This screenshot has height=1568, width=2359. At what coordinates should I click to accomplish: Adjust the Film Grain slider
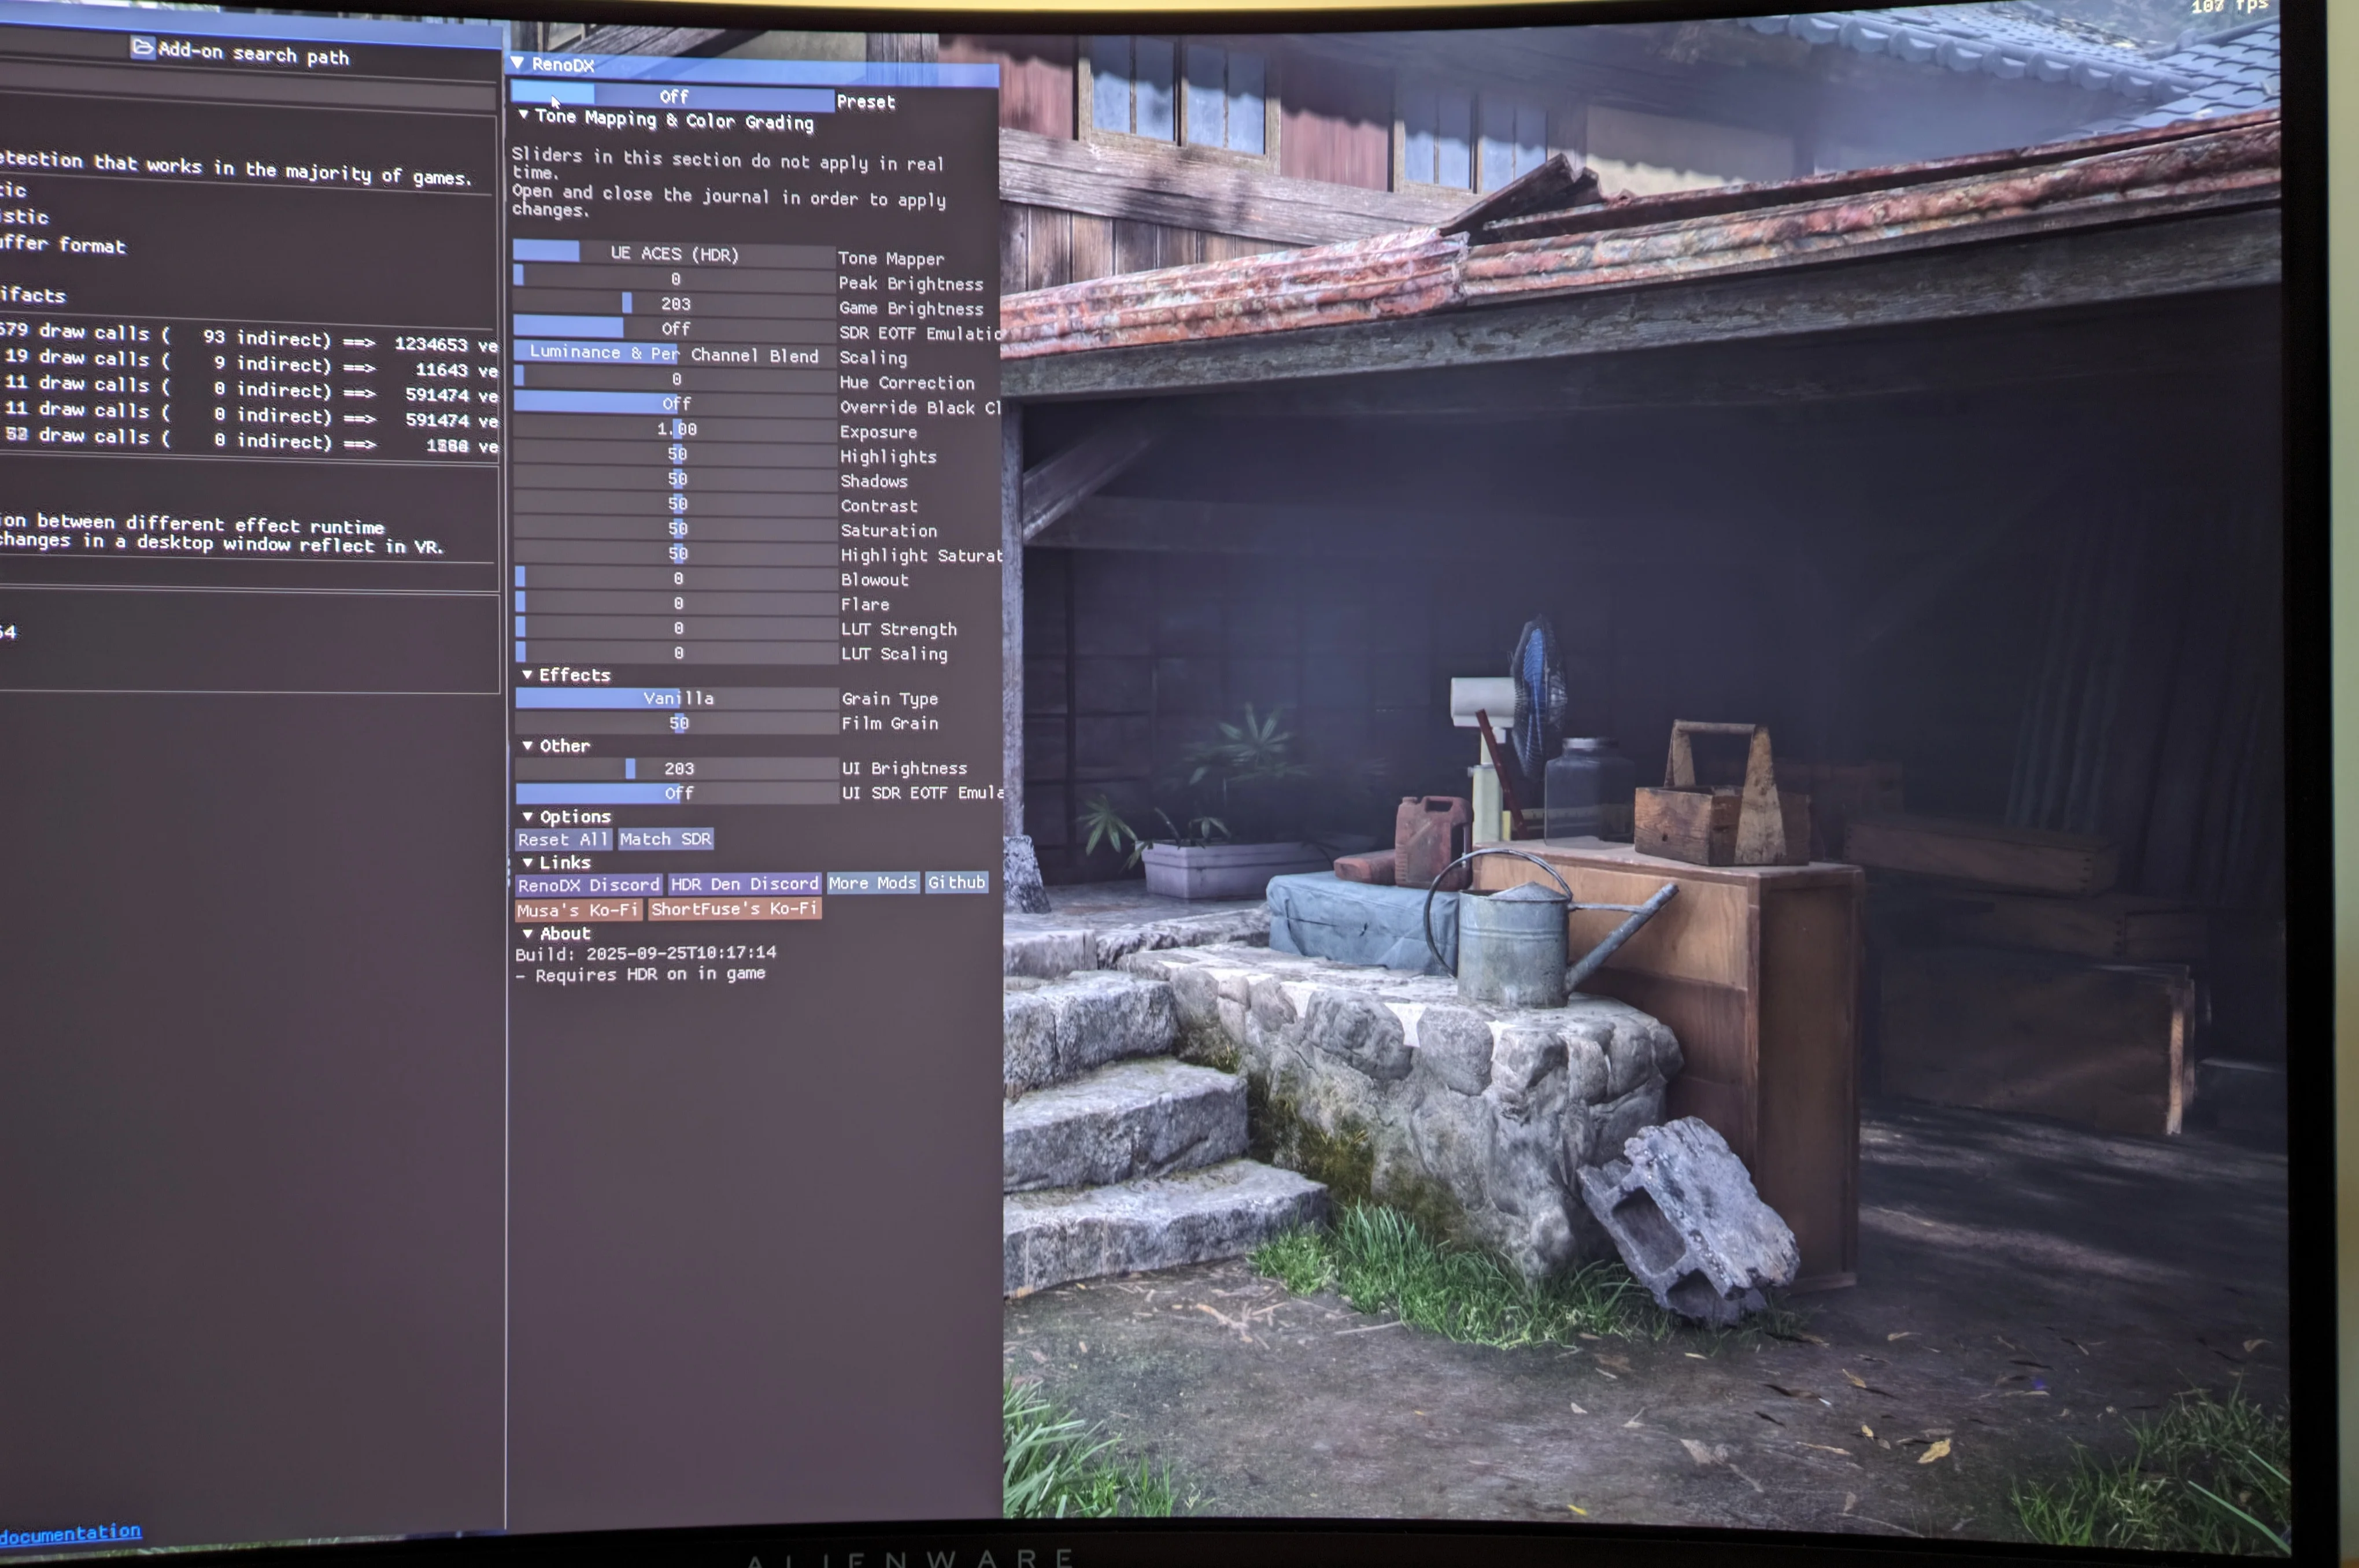(677, 723)
